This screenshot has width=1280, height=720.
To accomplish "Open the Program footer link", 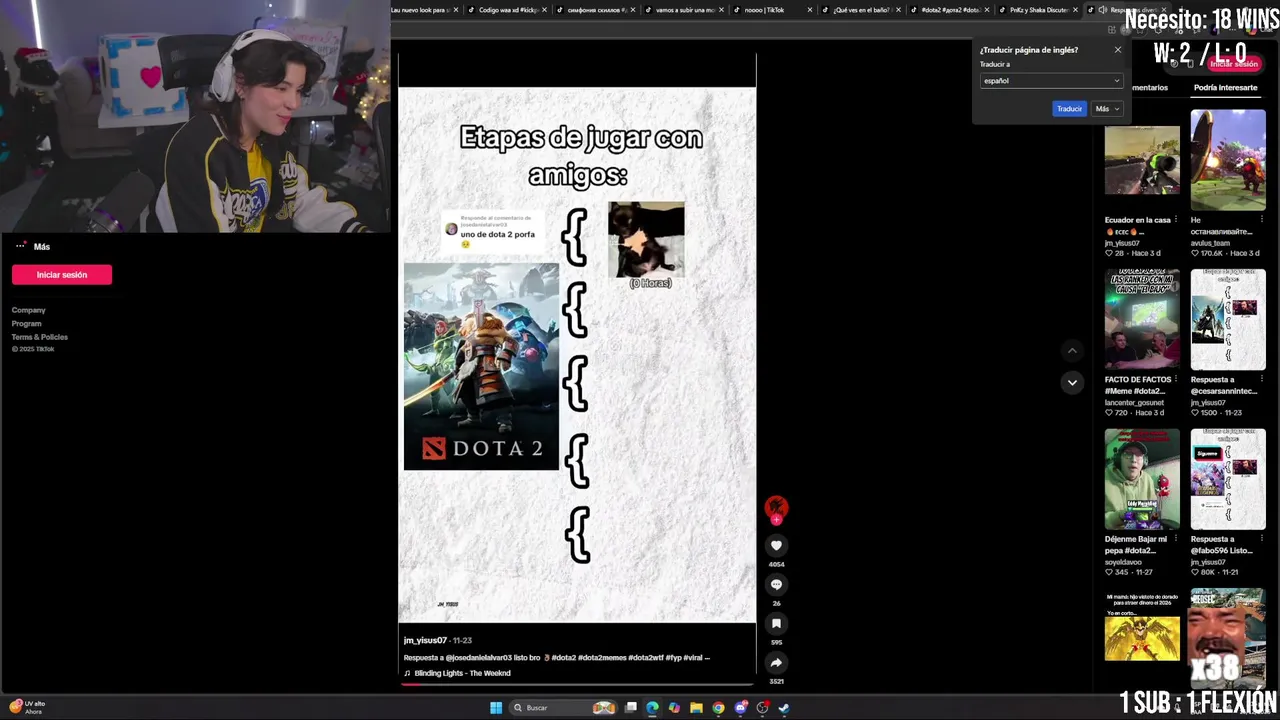I will coord(27,324).
